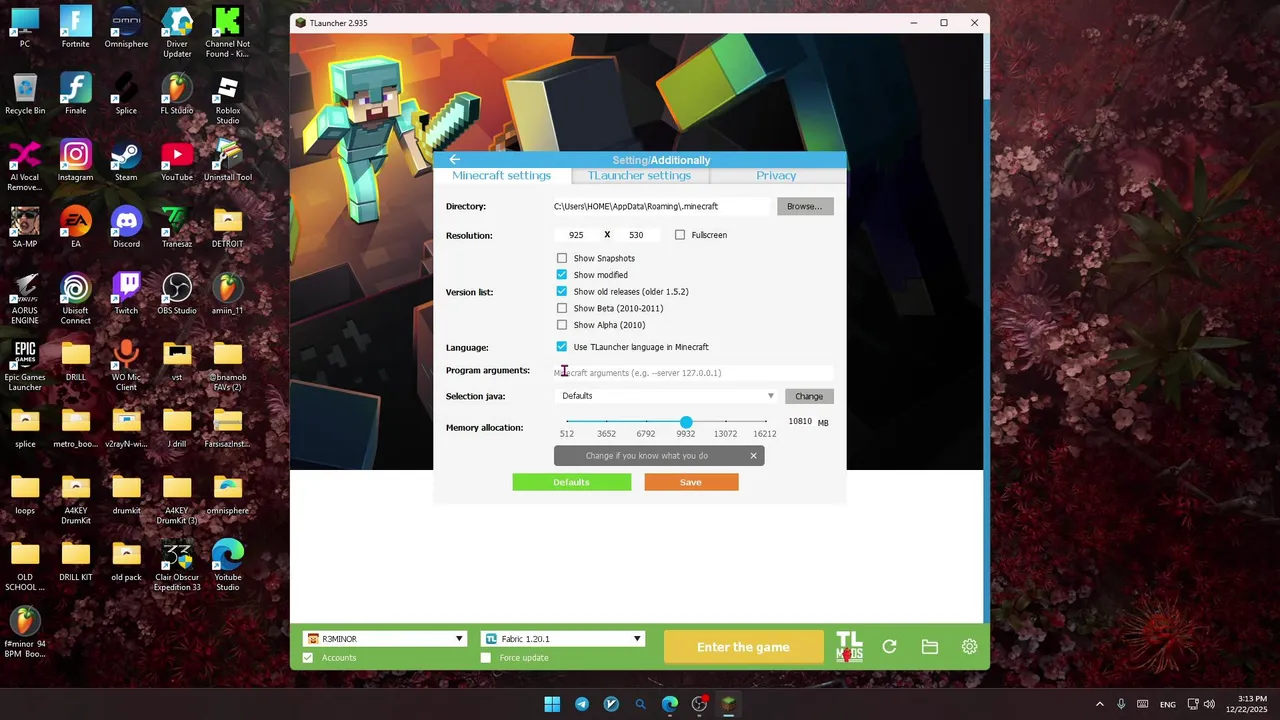This screenshot has height=720, width=1280.
Task: Enable Show Alpha (2010) checkbox
Action: (x=561, y=325)
